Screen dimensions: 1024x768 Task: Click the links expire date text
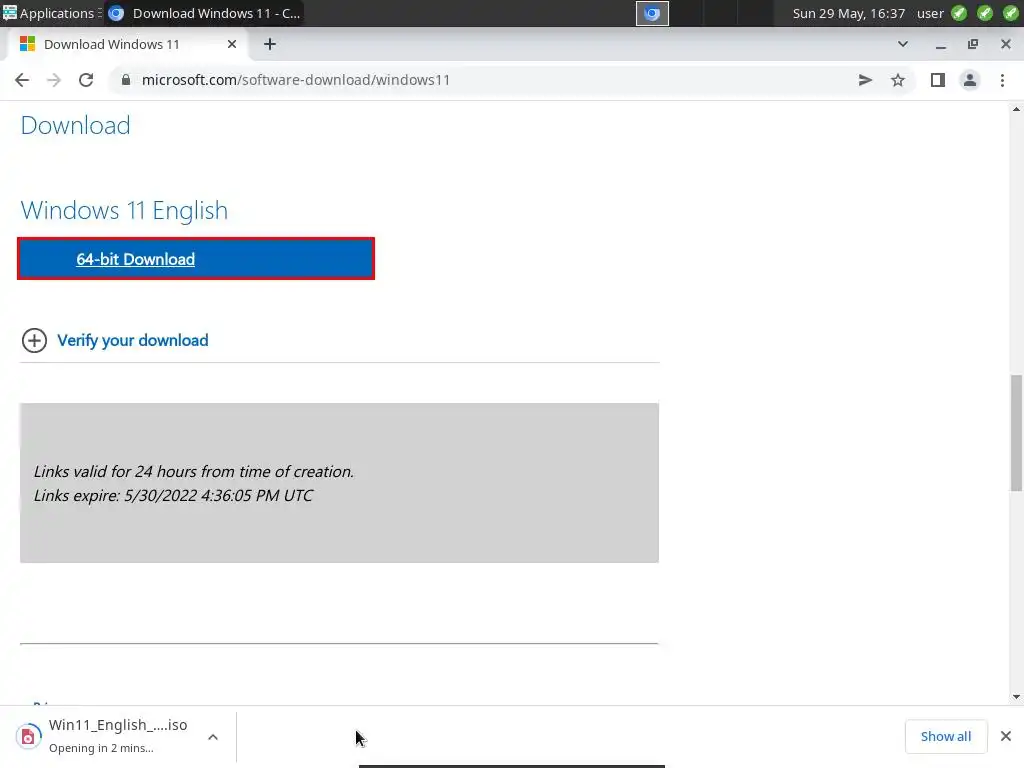(x=173, y=495)
